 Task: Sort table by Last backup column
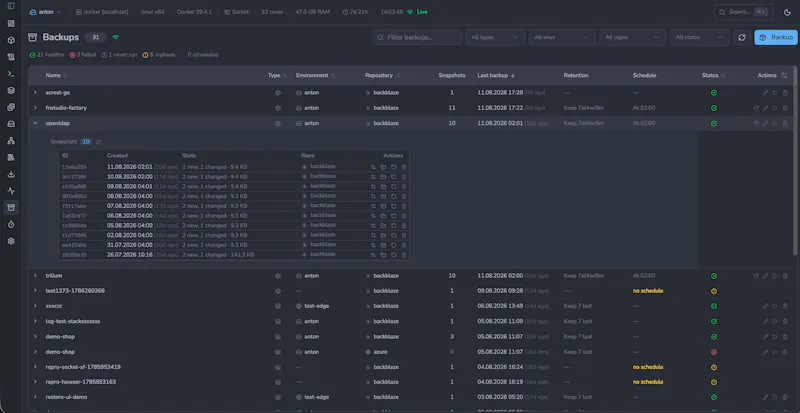(496, 76)
